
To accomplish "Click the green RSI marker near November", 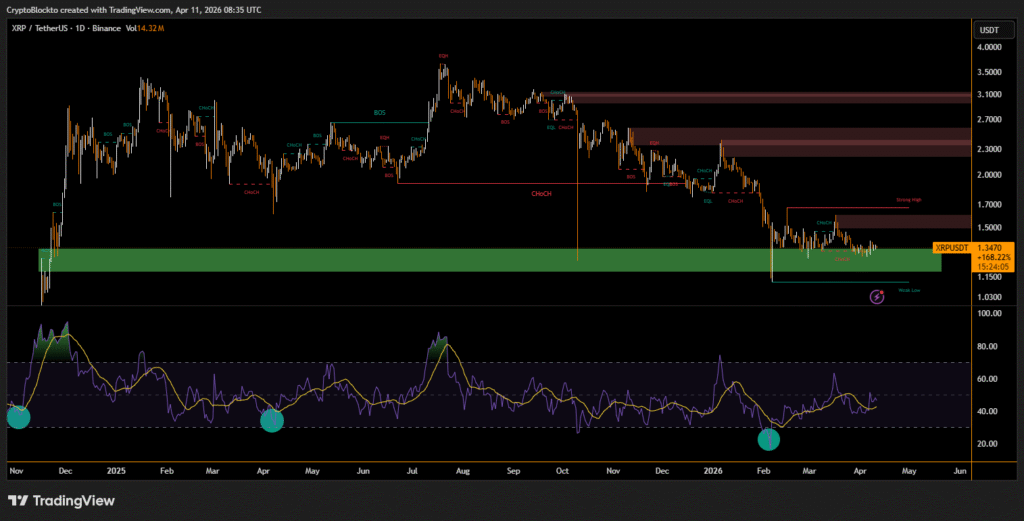I will click(18, 418).
